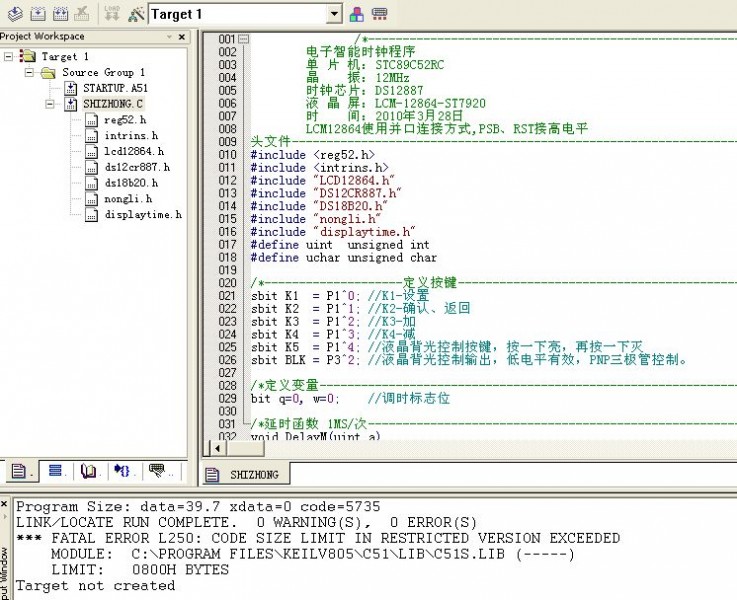Click the Download to flash icon
Image resolution: width=737 pixels, height=600 pixels.
(x=111, y=14)
